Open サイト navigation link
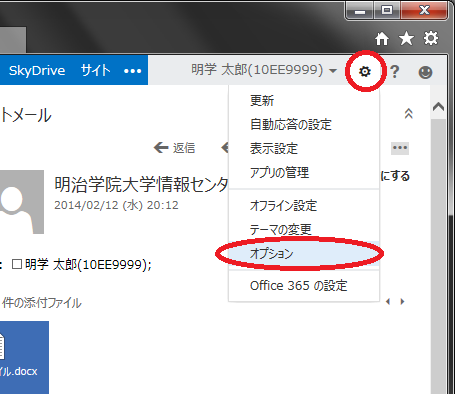Image resolution: width=455 pixels, height=394 pixels. (x=95, y=71)
